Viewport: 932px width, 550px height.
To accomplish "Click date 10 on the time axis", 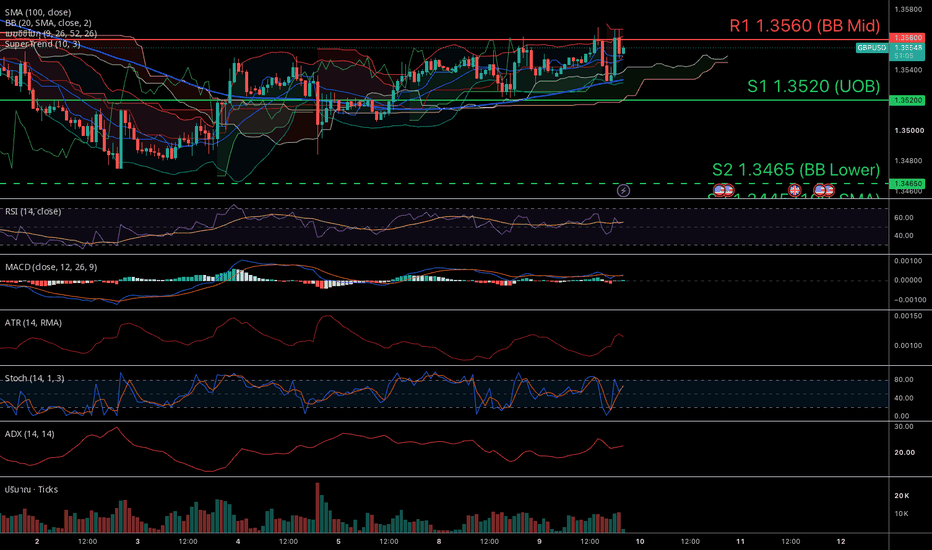I will click(640, 541).
